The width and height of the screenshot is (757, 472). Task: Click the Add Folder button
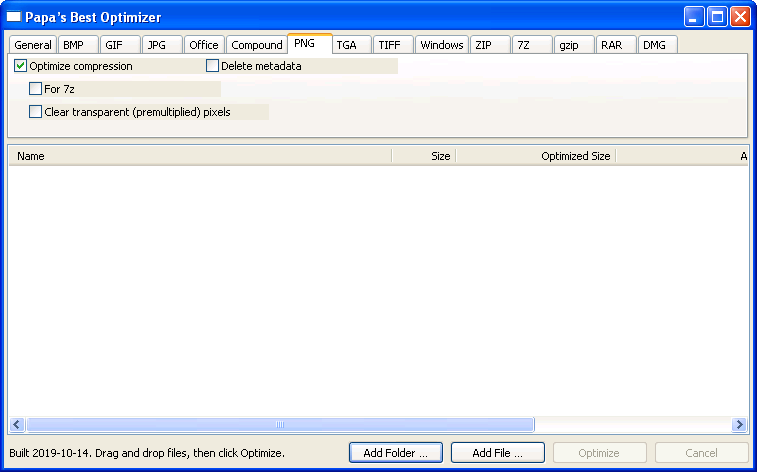pos(395,453)
